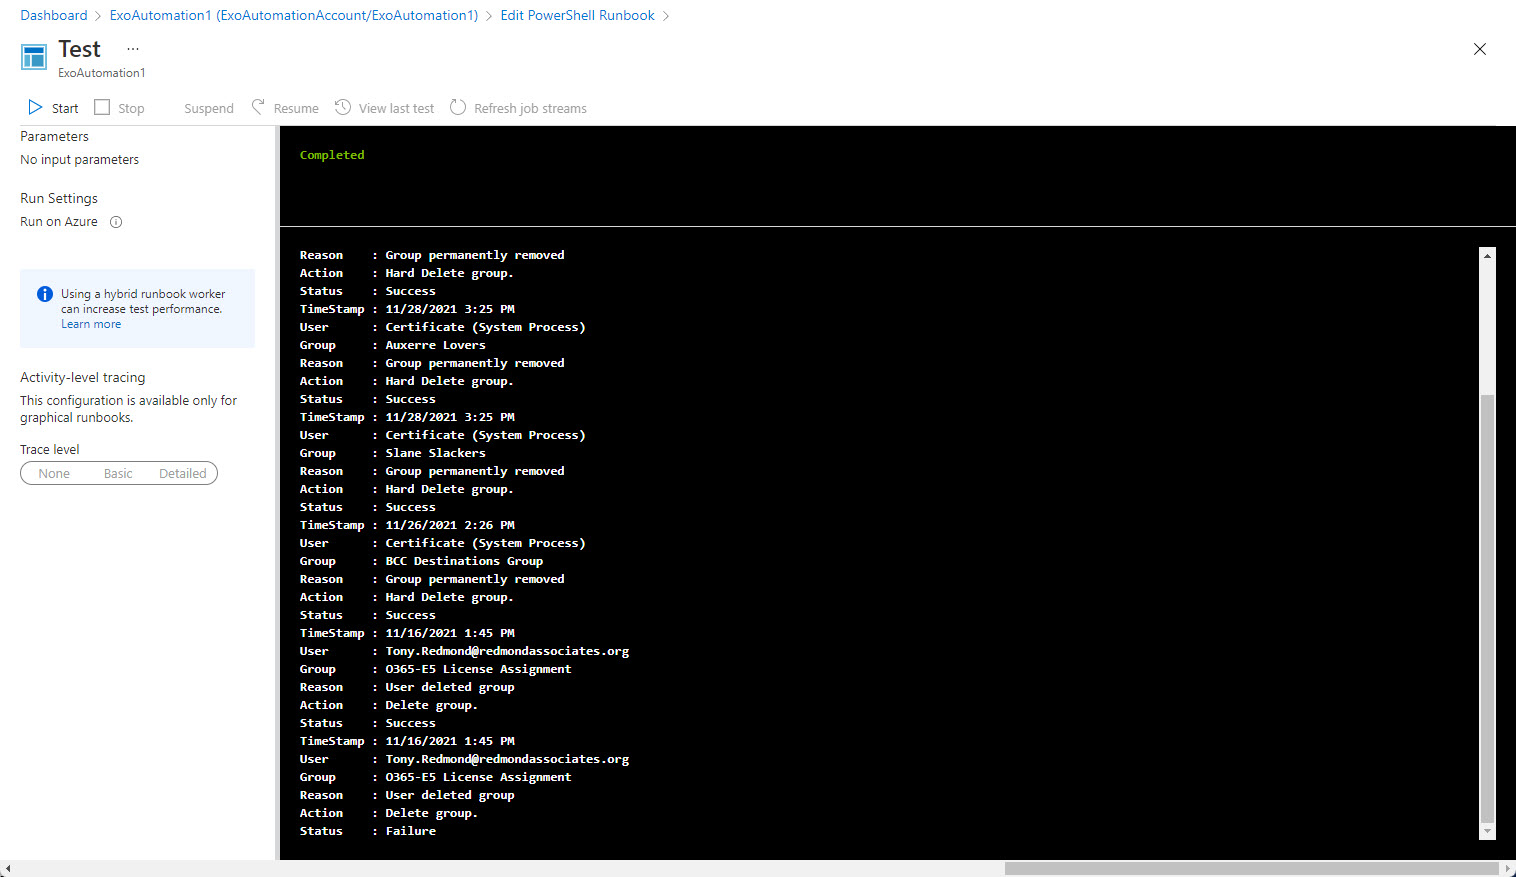Screen dimensions: 1516x877
Task: Click the Resume arrow icon
Action: (258, 107)
